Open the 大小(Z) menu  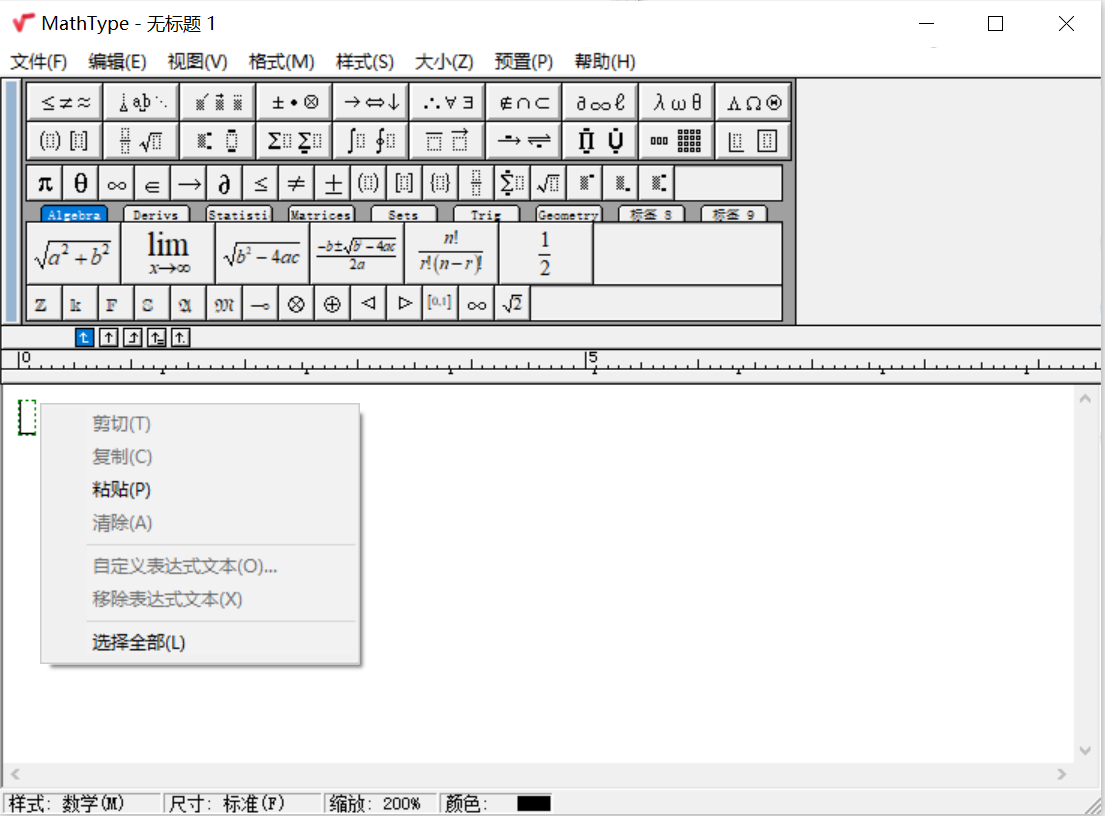pos(444,61)
